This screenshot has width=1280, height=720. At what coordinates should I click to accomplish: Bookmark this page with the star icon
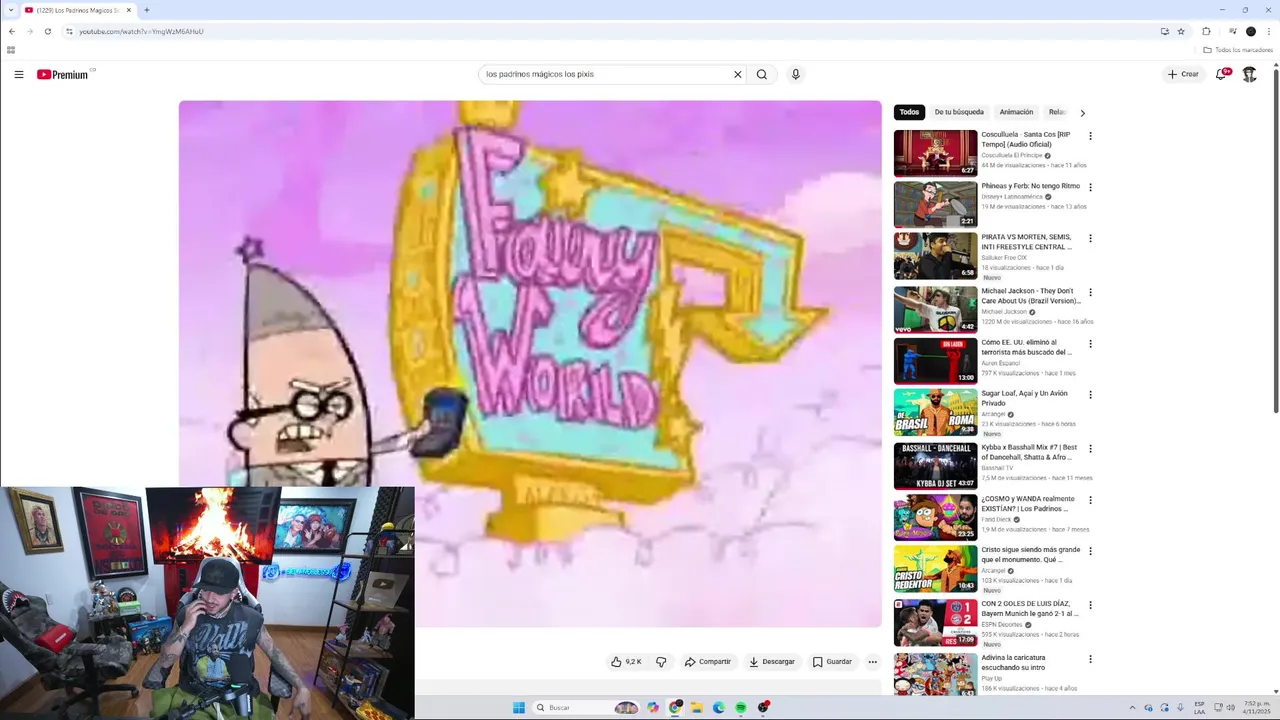(1181, 31)
